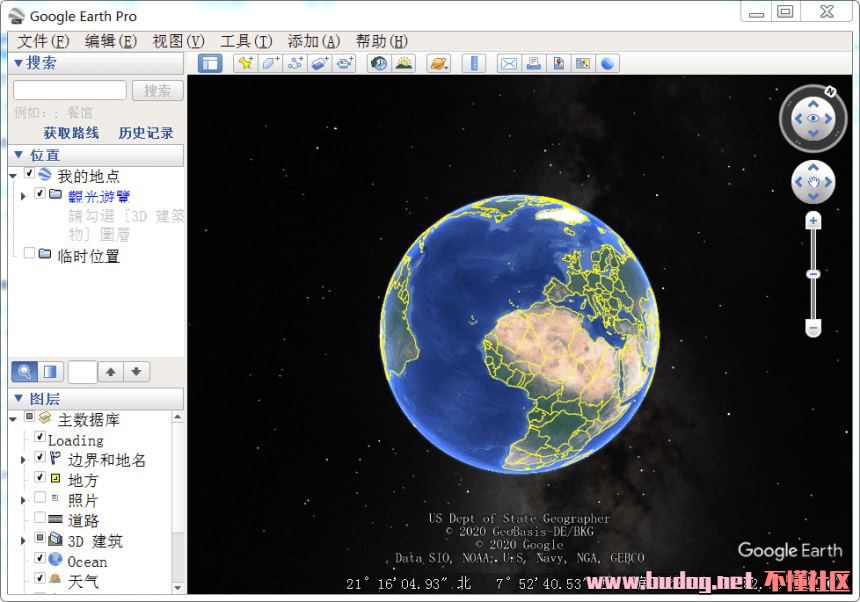Viewport: 860px width, 602px height.
Task: Click the places panel search magnifier button
Action: [x=25, y=372]
